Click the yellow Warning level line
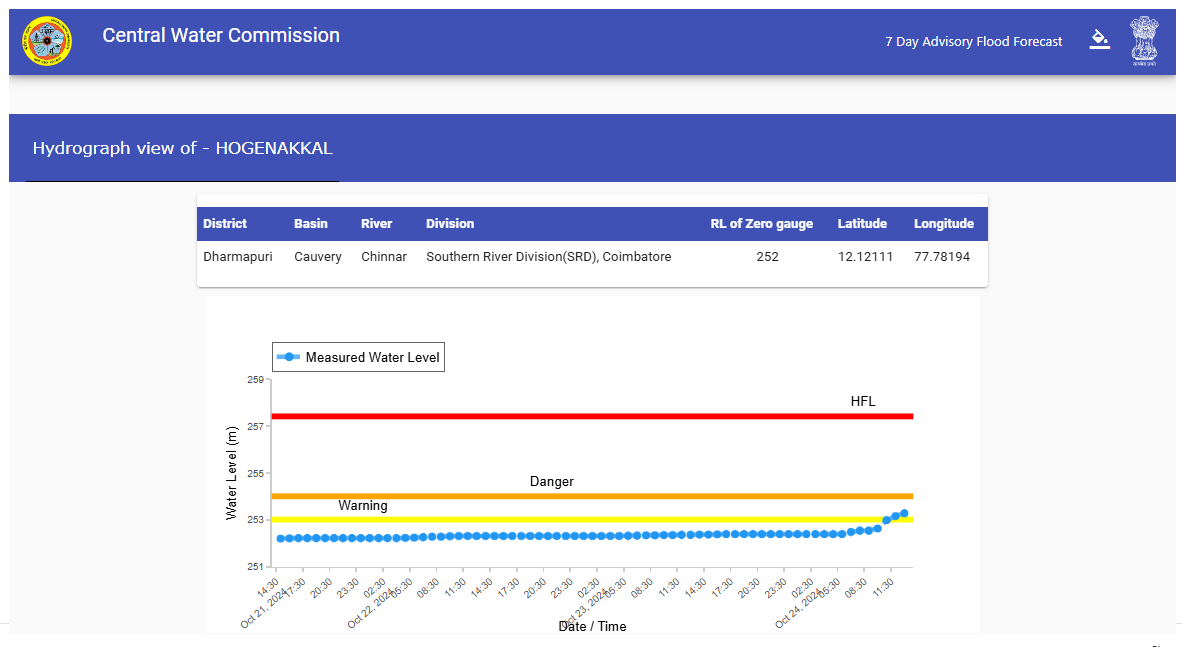 click(x=592, y=520)
